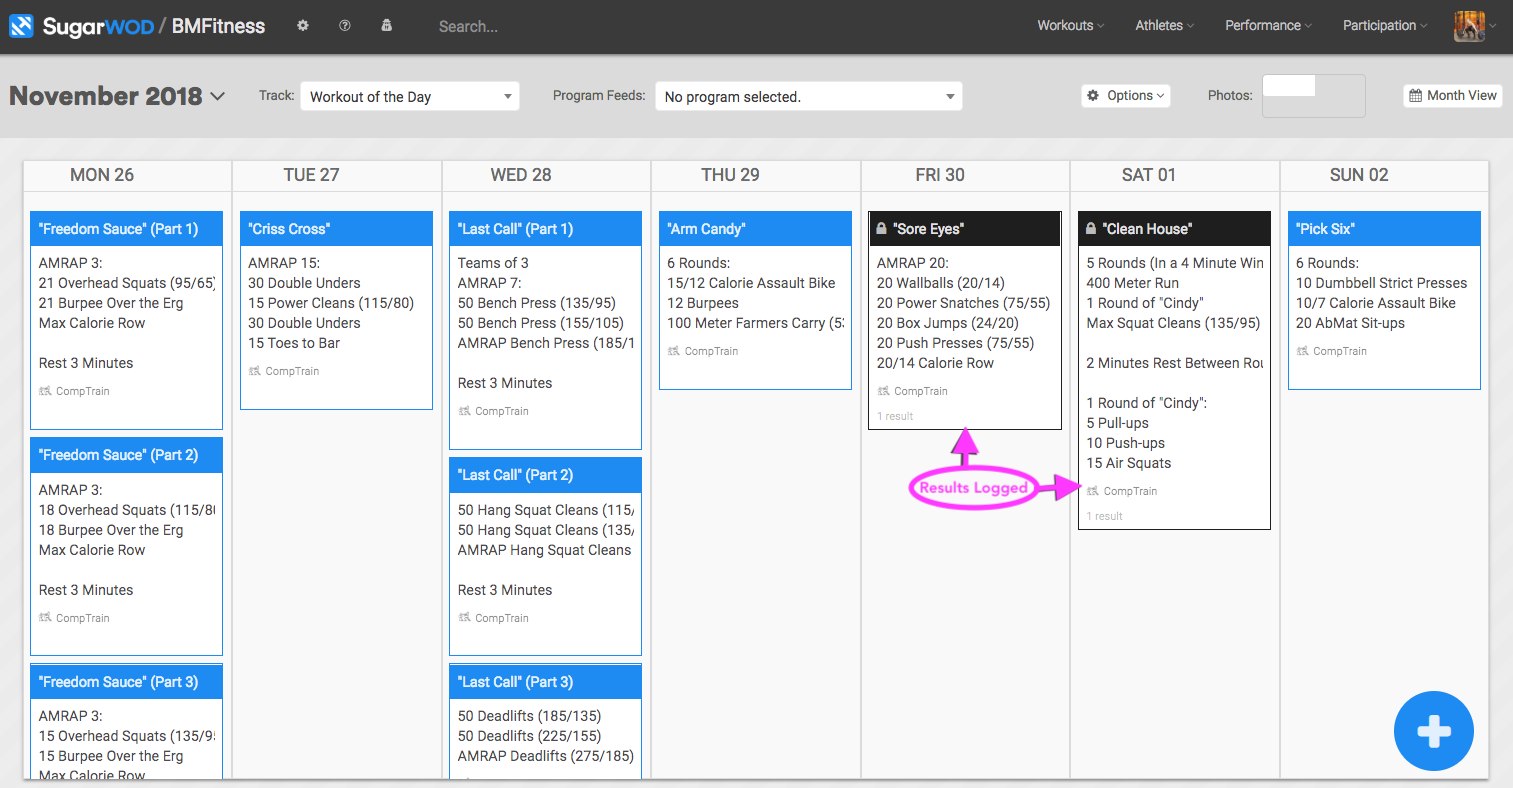Click the SugarWOD logo icon
The height and width of the screenshot is (788, 1513).
click(x=21, y=26)
